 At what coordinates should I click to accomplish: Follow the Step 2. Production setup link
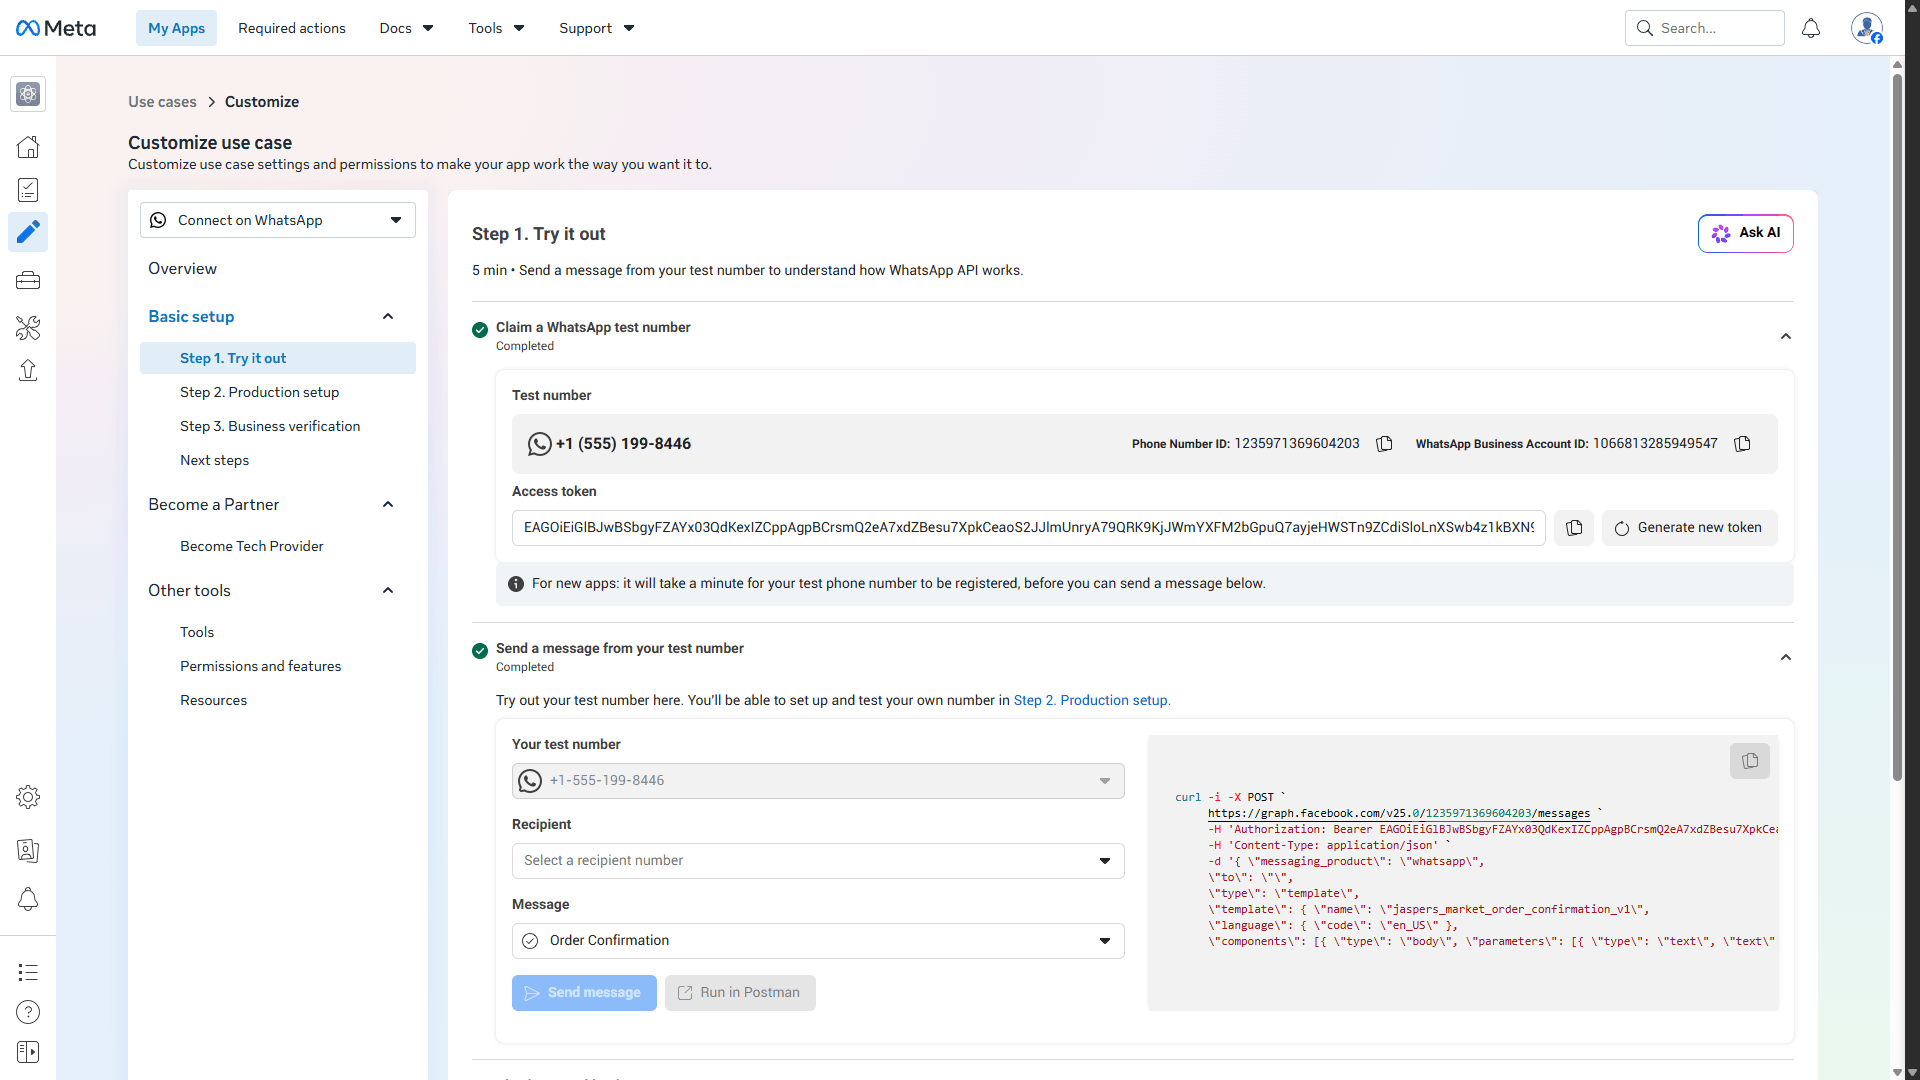[x=1092, y=701]
